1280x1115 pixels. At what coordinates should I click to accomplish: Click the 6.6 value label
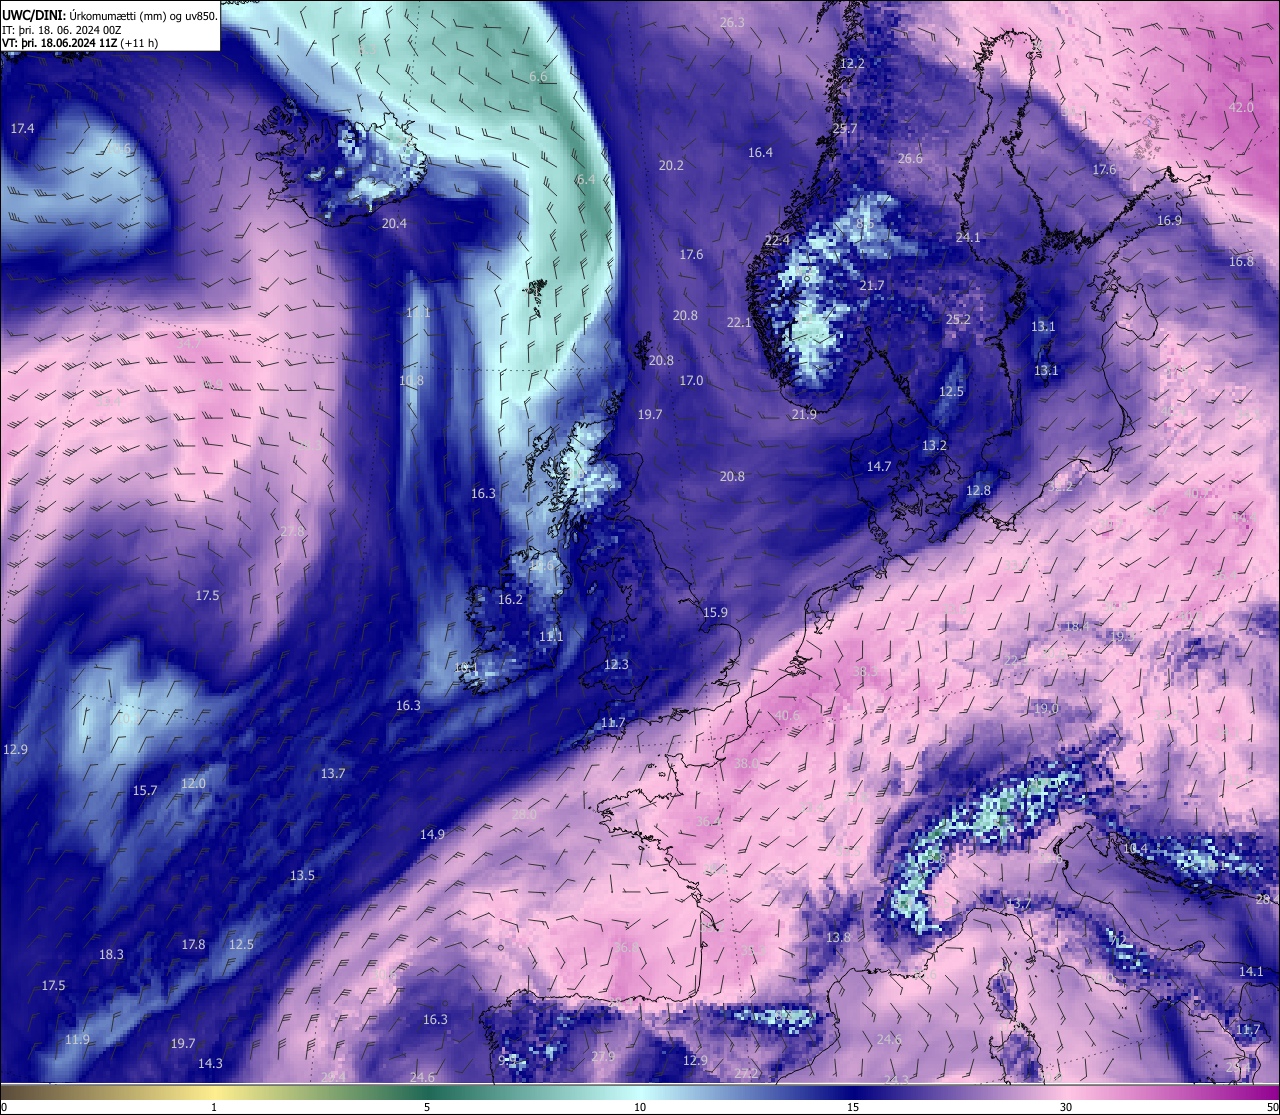538,77
